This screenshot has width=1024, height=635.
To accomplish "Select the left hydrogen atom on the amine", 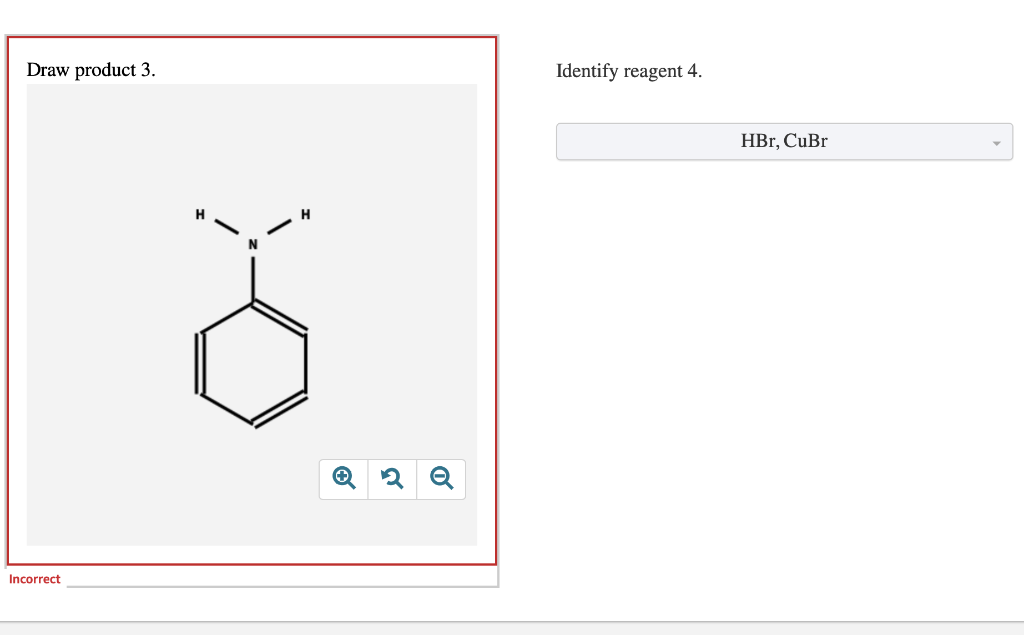I will (200, 214).
